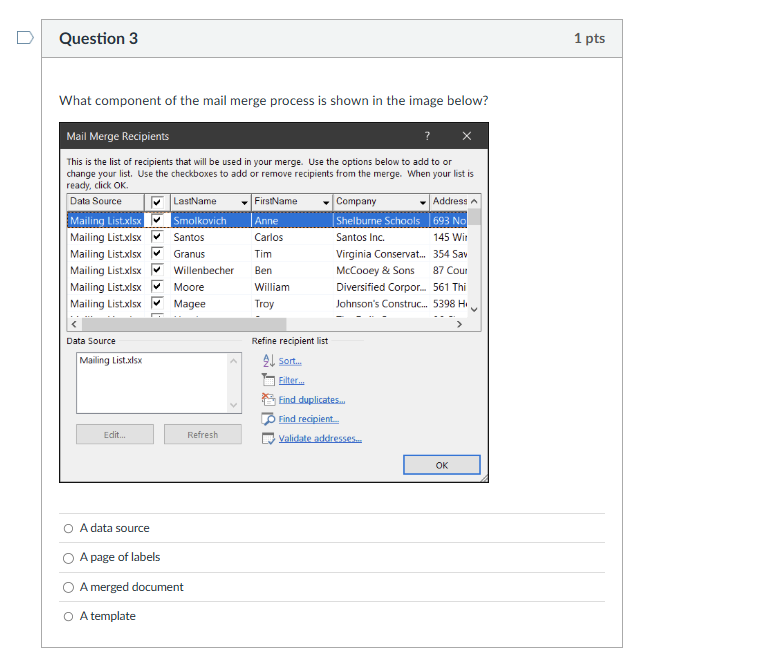Click the horizontal scrollbar left arrow
Image resolution: width=774 pixels, height=655 pixels.
(x=74, y=324)
